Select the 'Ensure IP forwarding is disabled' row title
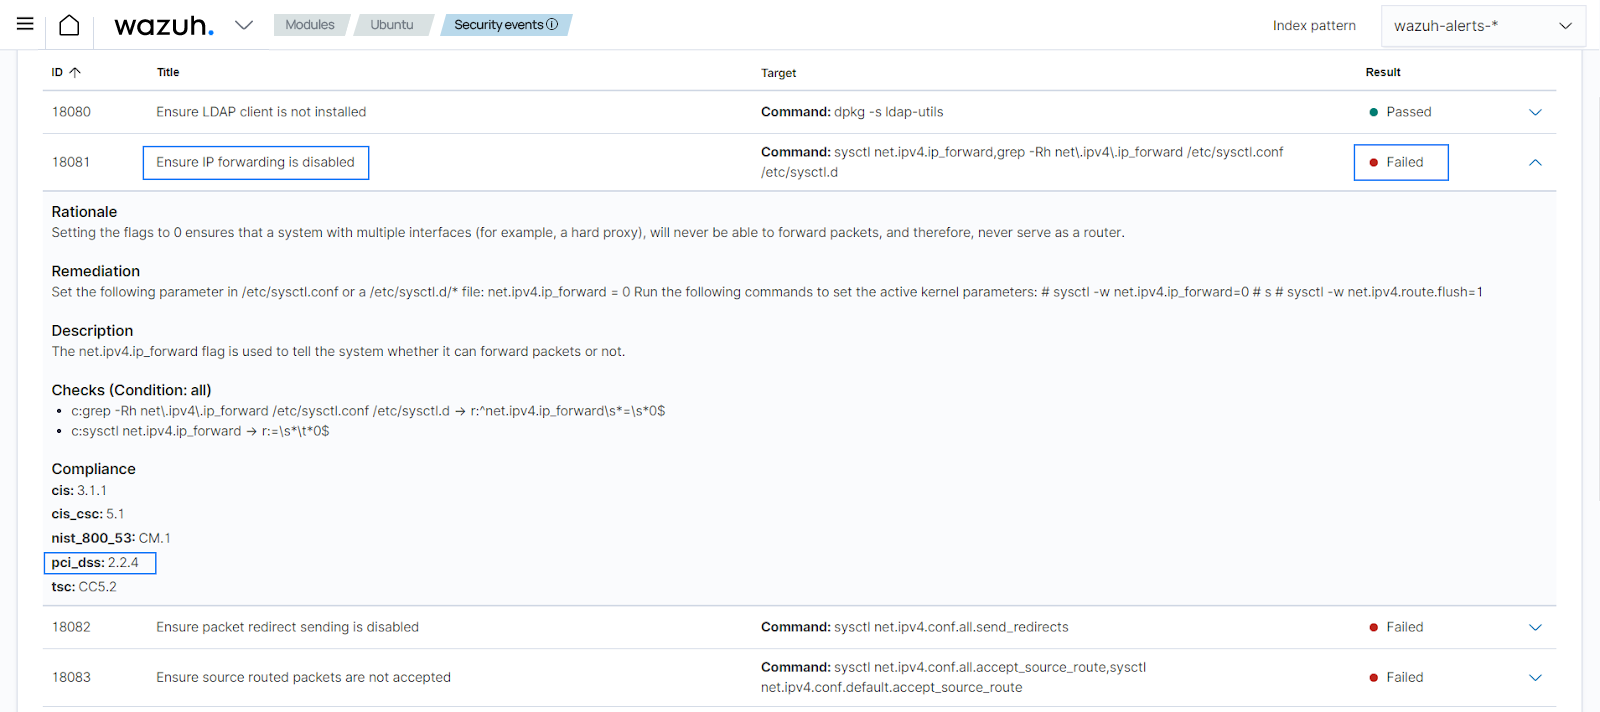The image size is (1600, 712). (256, 162)
